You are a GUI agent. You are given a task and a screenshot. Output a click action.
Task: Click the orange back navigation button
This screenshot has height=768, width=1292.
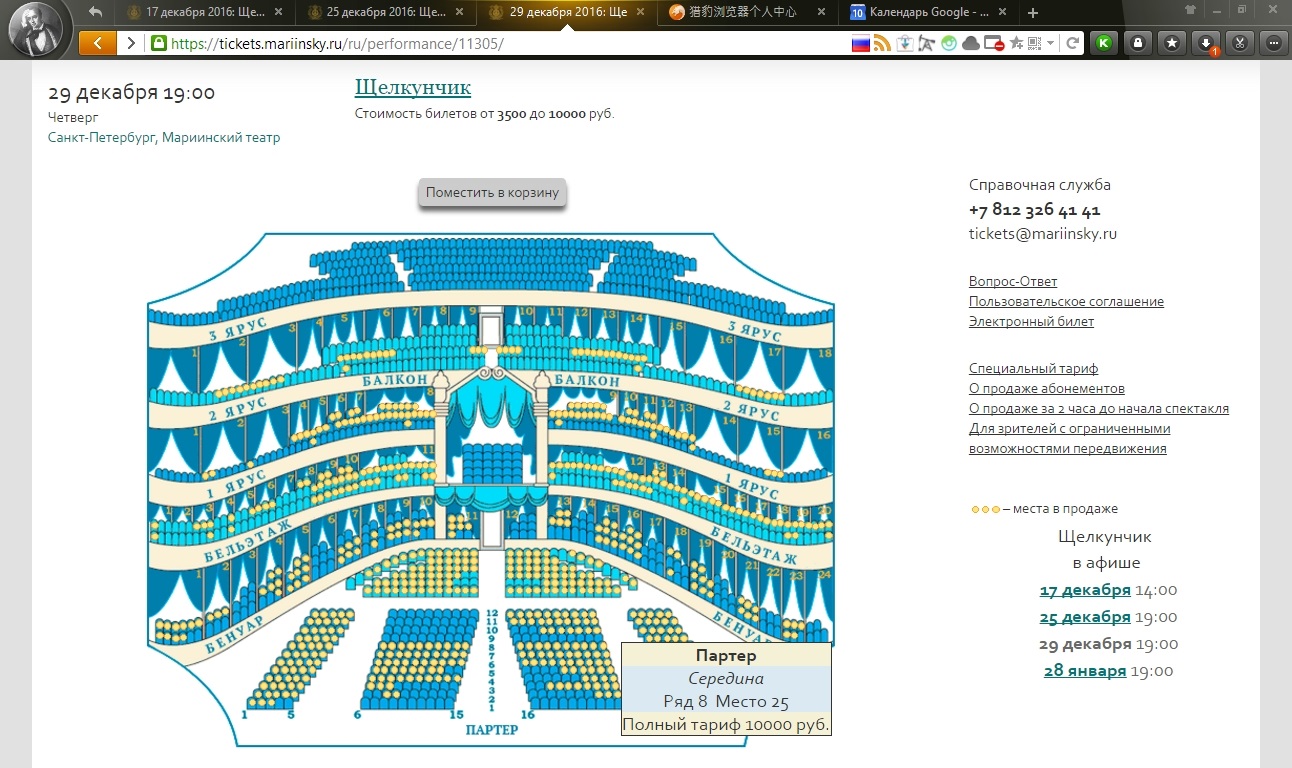[x=97, y=43]
